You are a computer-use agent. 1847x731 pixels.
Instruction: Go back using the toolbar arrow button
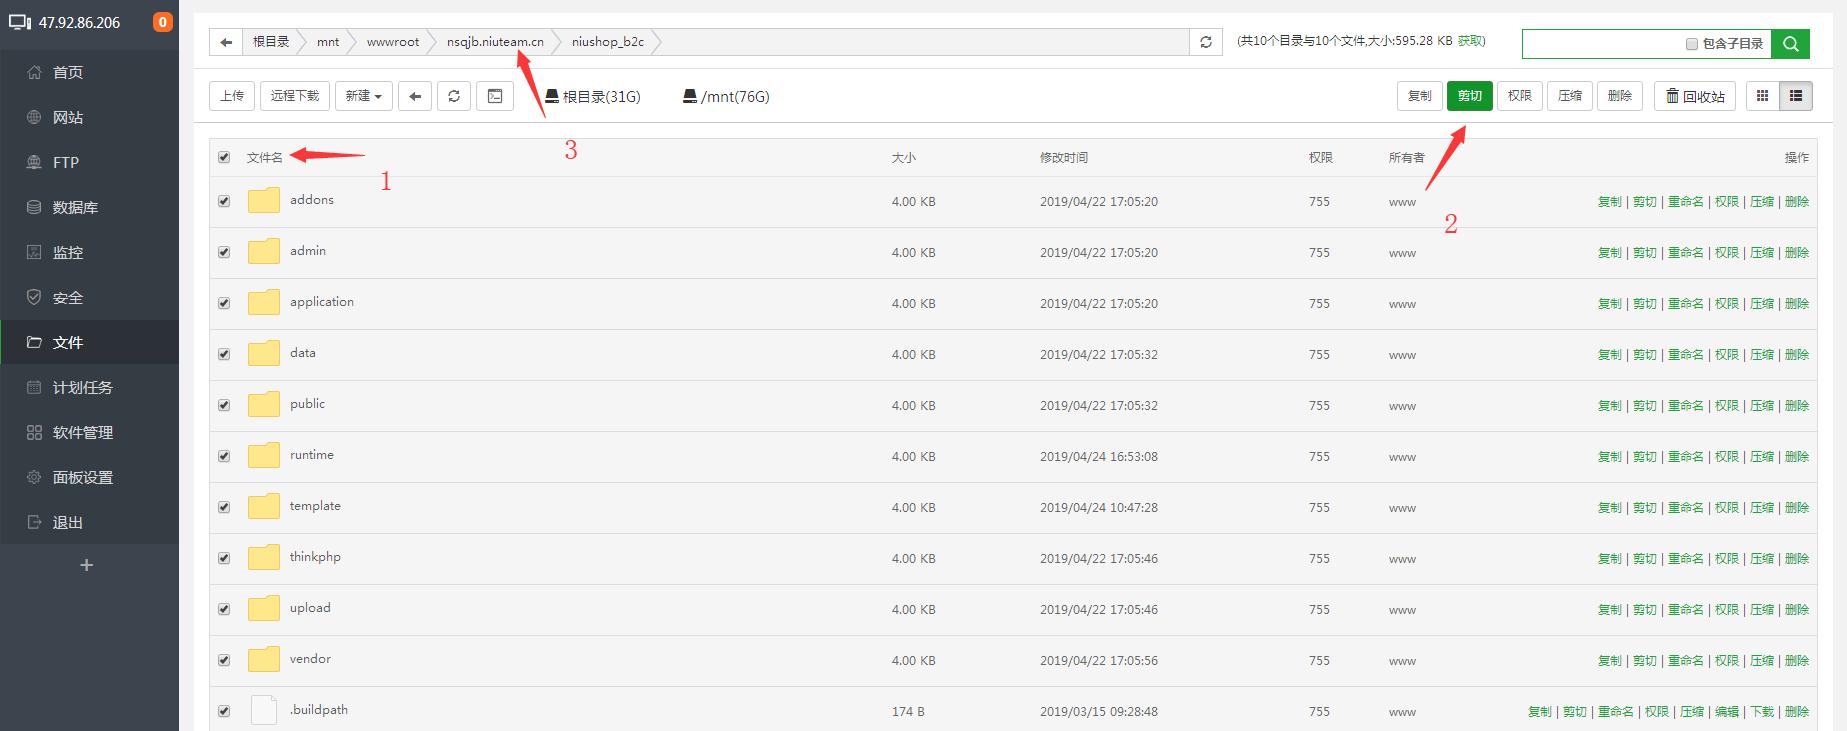pos(415,96)
